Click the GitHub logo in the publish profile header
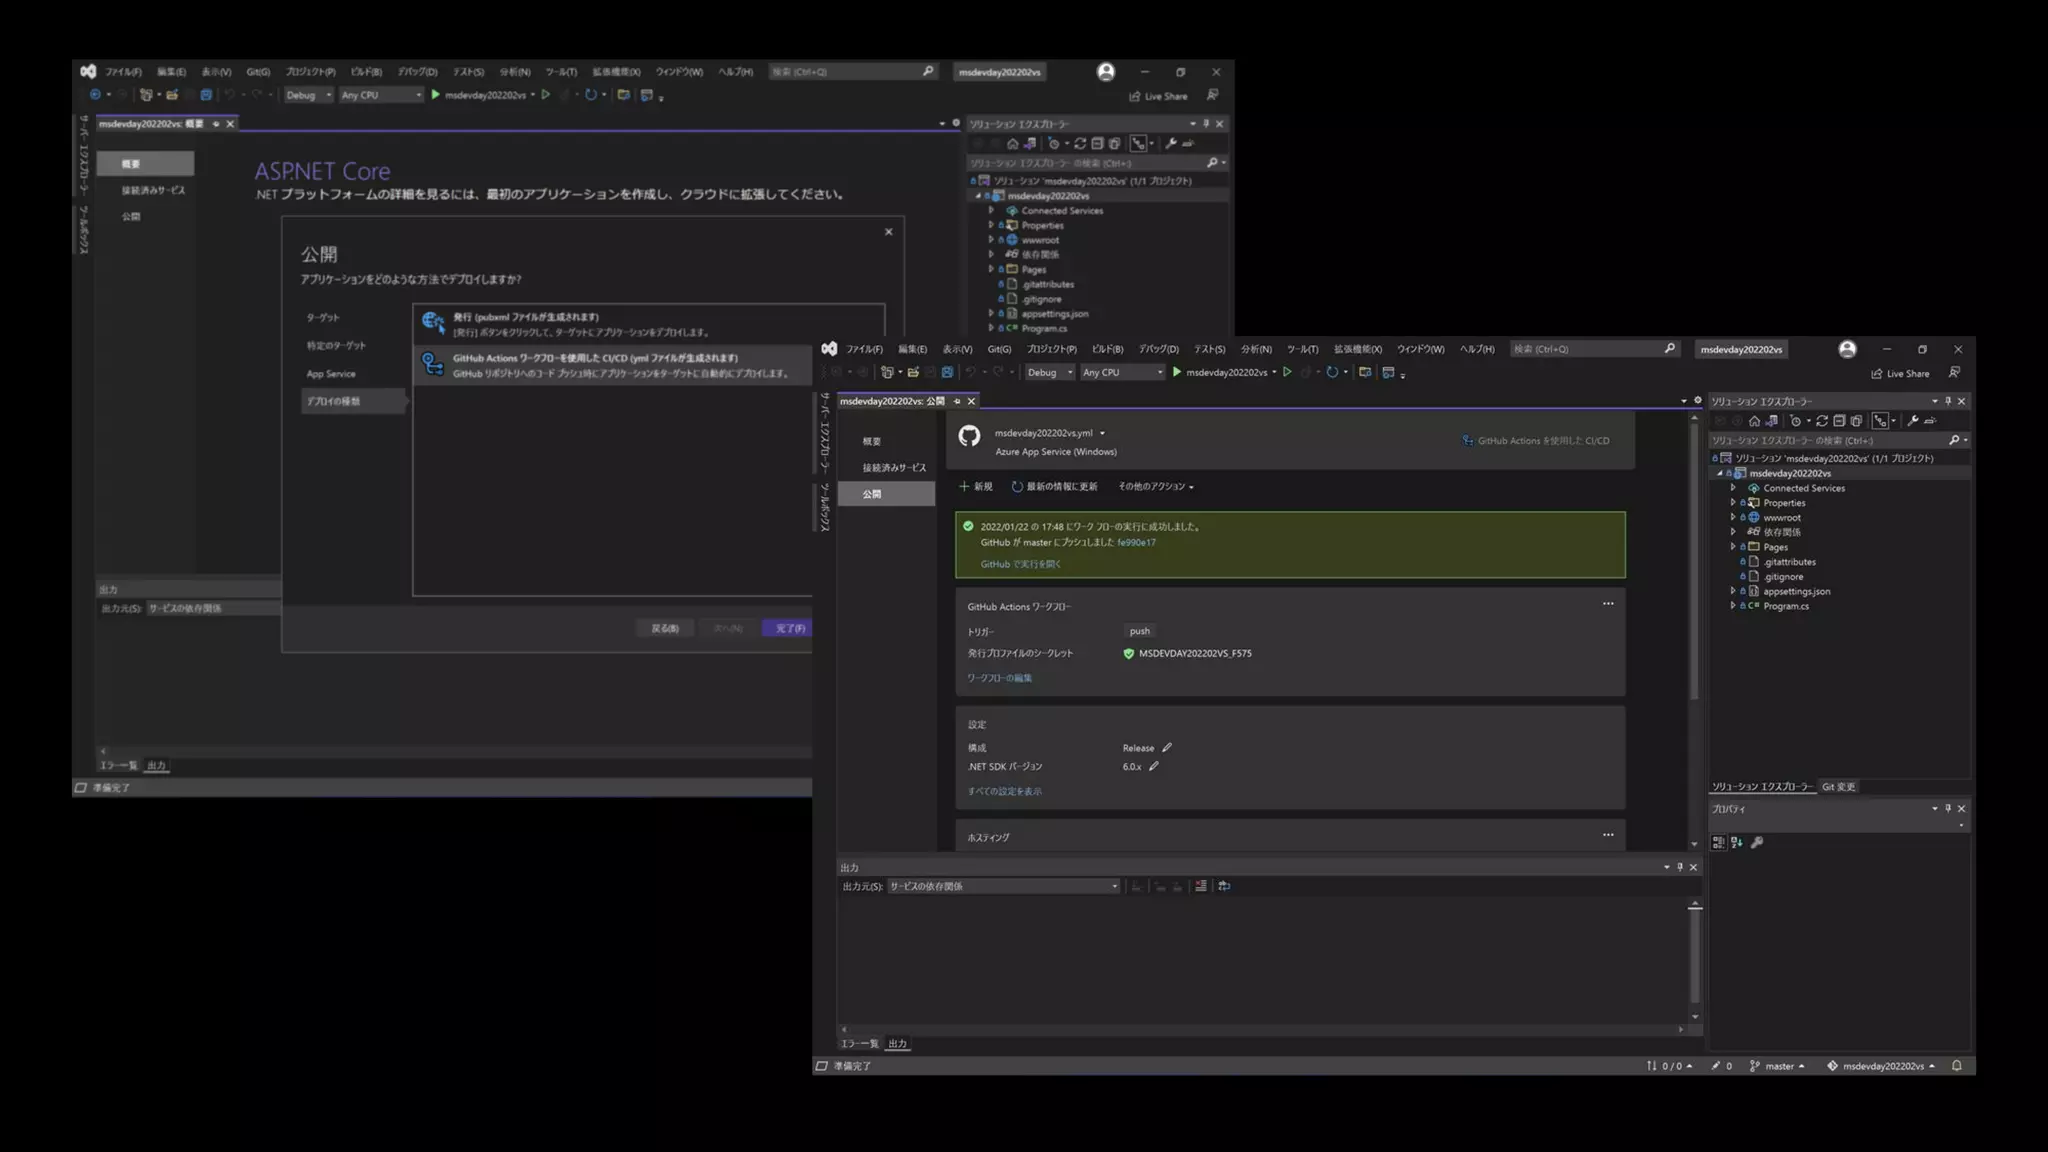 click(x=969, y=436)
